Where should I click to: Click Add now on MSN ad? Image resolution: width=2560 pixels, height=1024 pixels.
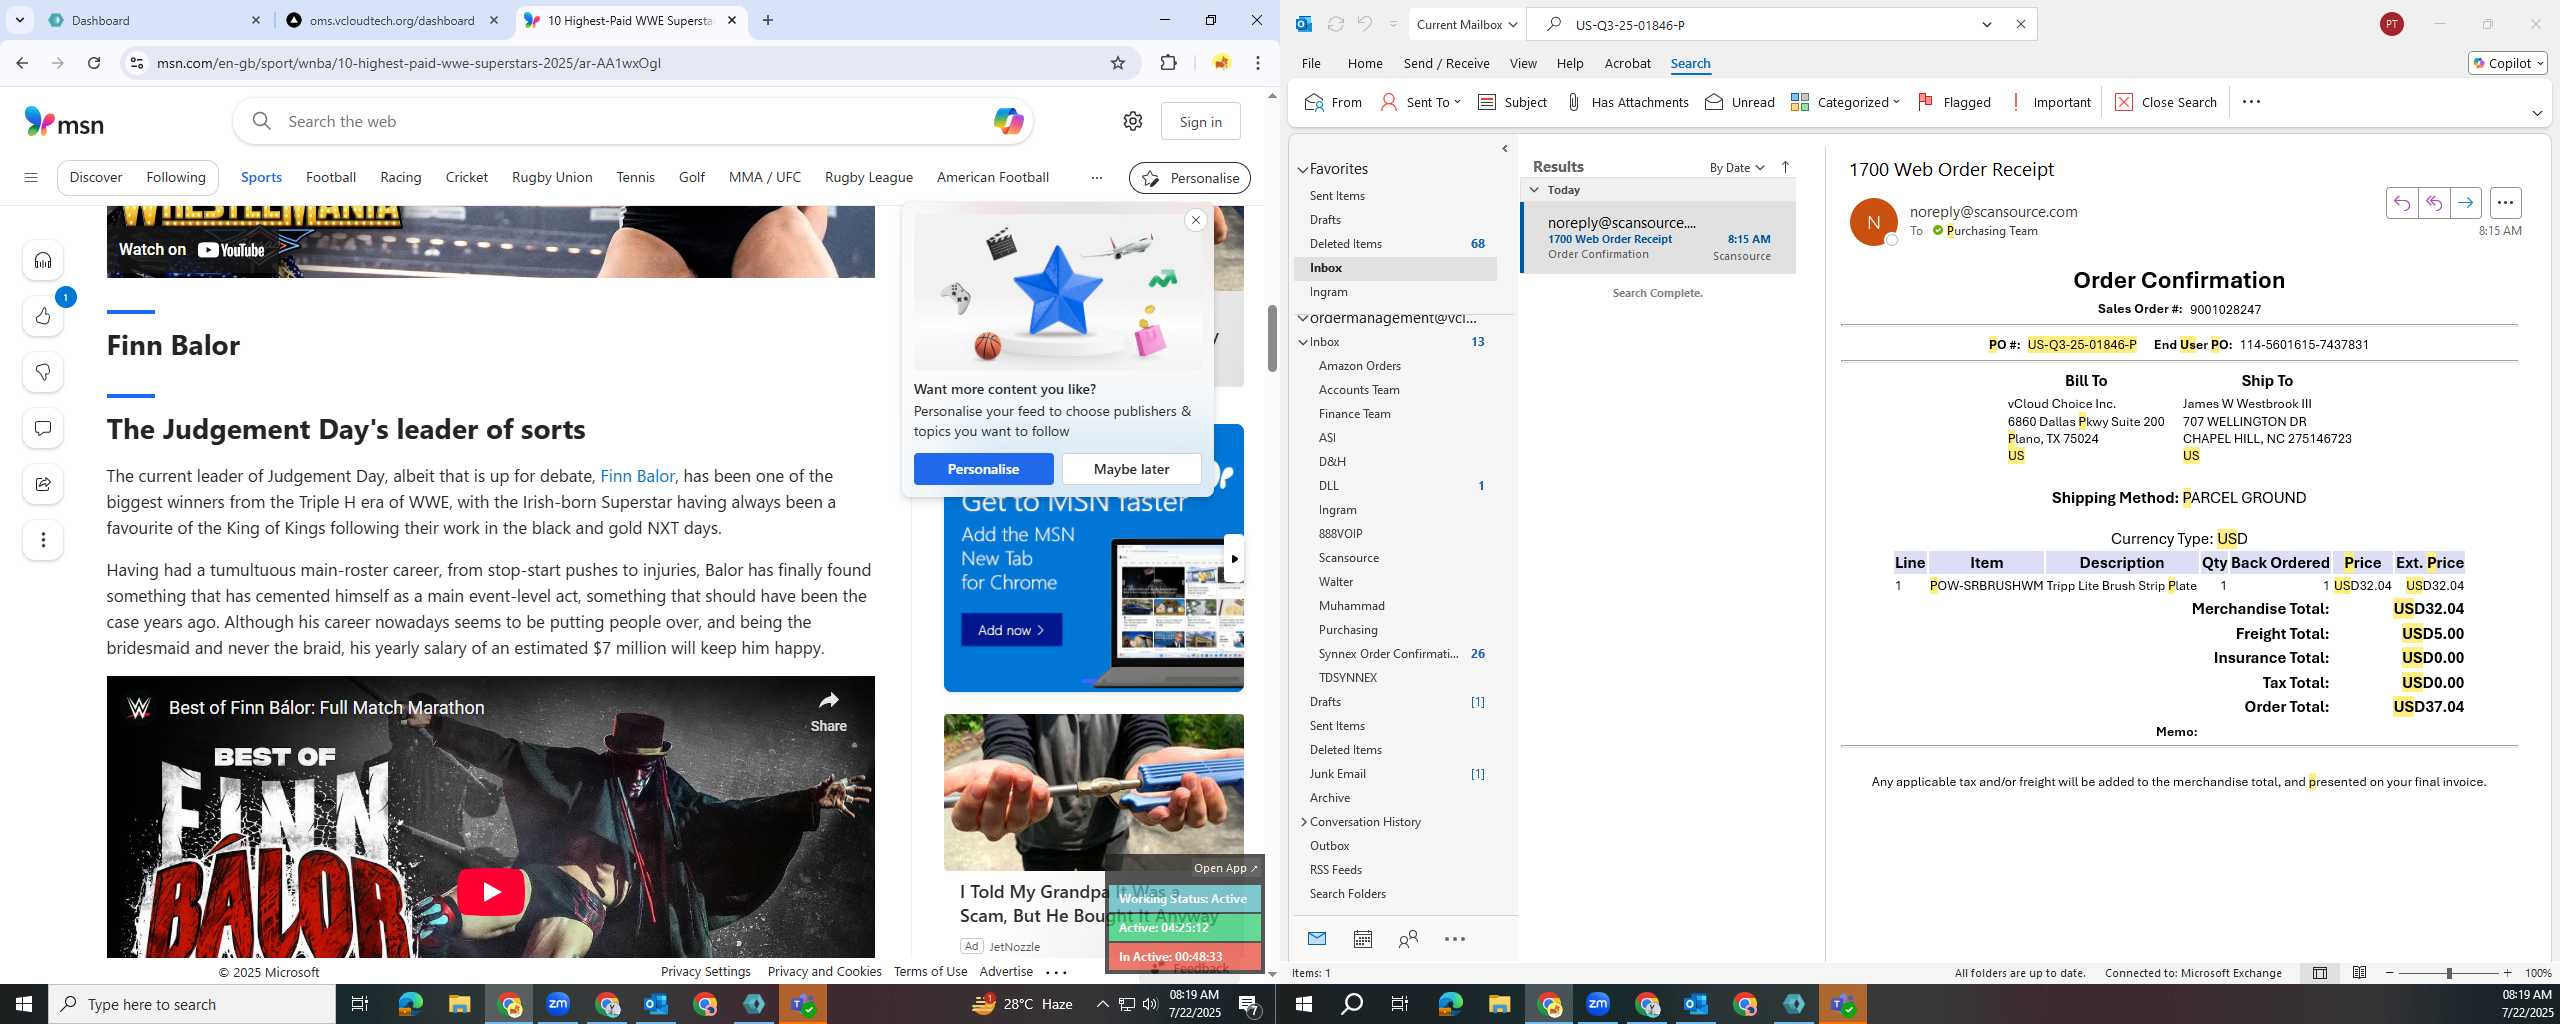[1011, 630]
